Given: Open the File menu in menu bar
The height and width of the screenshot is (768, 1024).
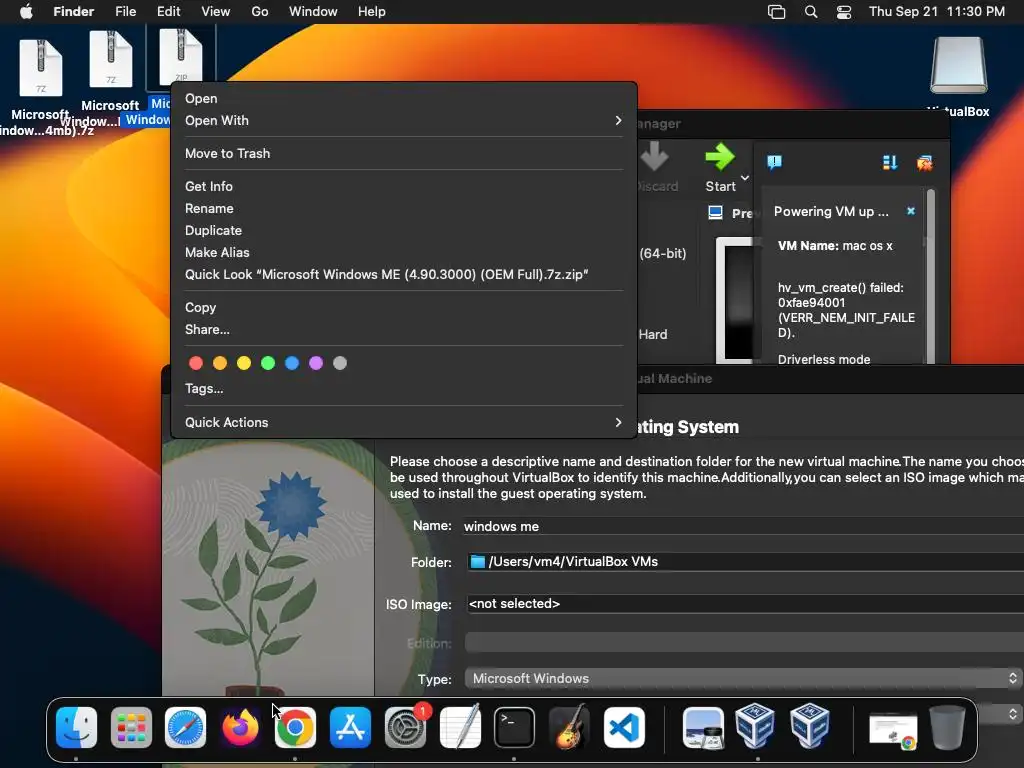Looking at the screenshot, I should [x=125, y=12].
